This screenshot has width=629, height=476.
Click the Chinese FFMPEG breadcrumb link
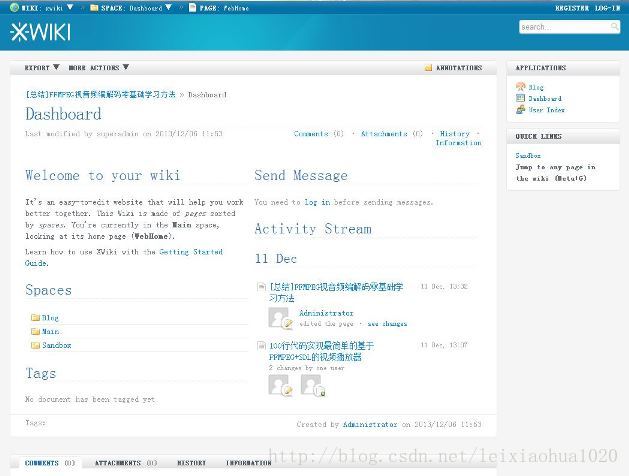coord(100,95)
